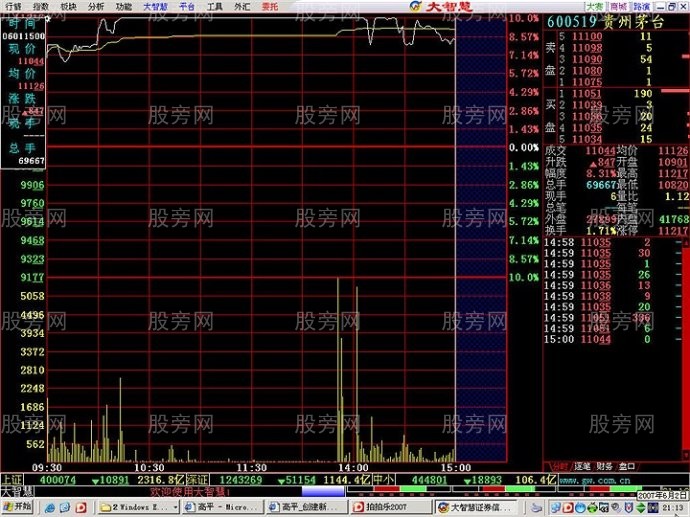Click the 0.00% scale label
Viewport: 690px width, 517px height.
(524, 148)
